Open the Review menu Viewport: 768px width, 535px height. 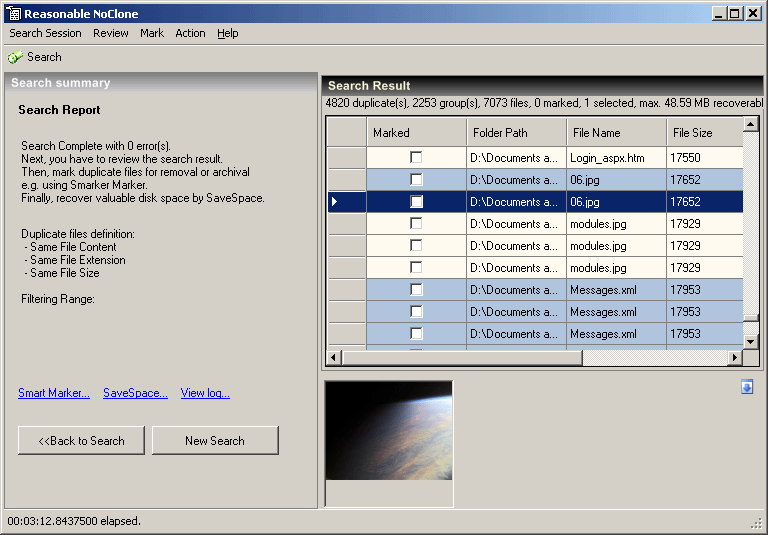110,33
